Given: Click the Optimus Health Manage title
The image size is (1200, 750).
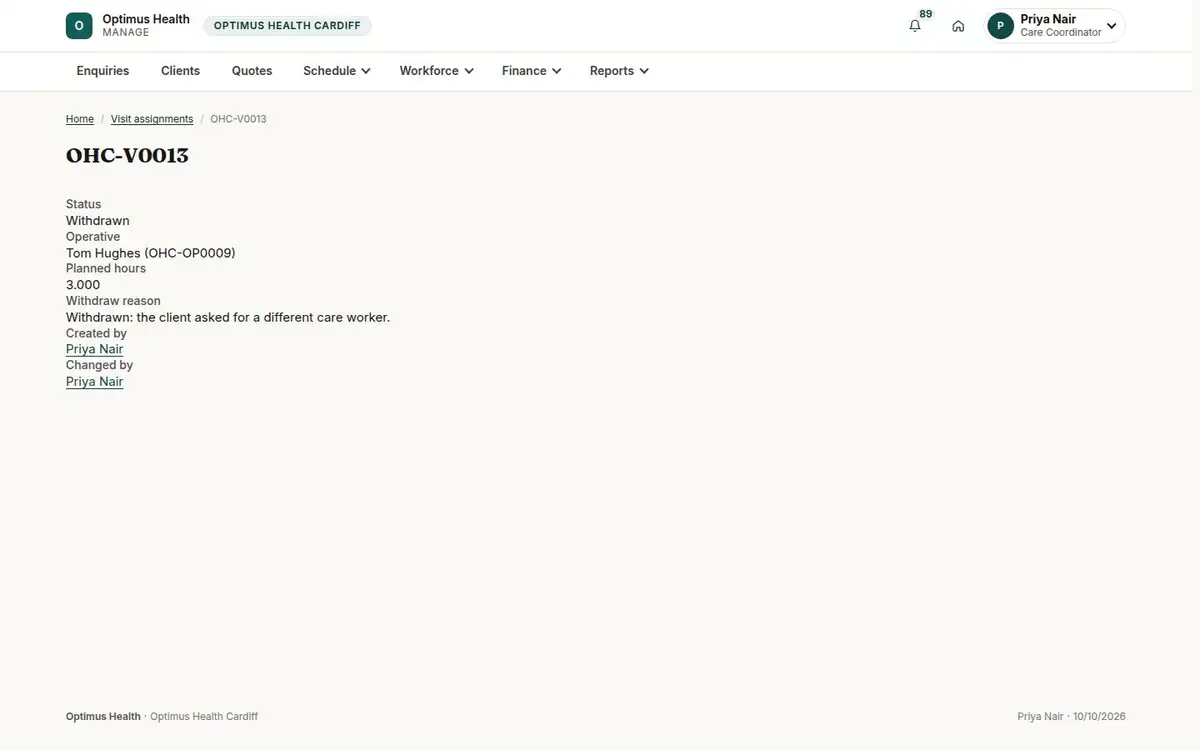Looking at the screenshot, I should [146, 25].
